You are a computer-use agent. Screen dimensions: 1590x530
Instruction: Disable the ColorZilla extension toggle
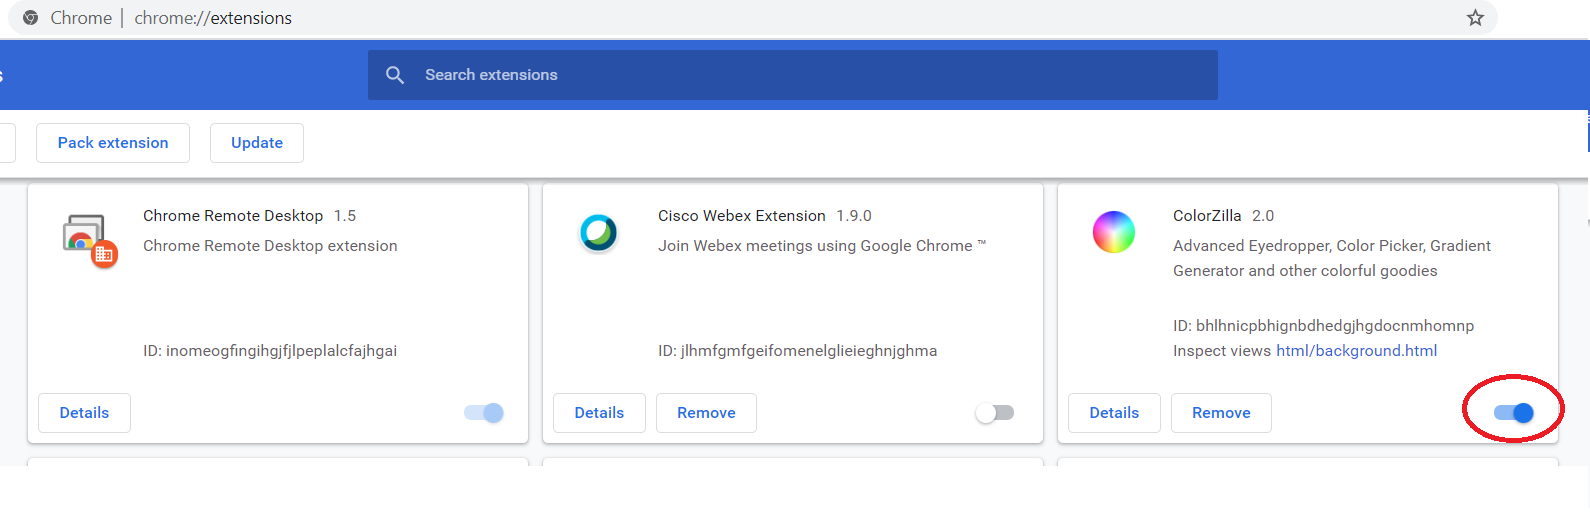click(x=1514, y=413)
